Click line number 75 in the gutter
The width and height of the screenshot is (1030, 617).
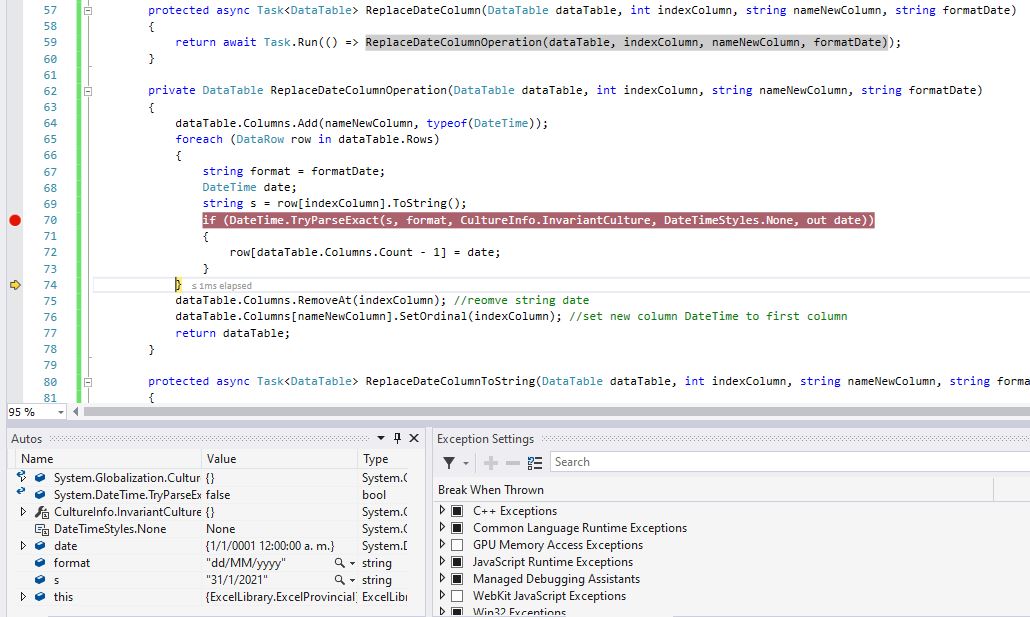pos(50,301)
